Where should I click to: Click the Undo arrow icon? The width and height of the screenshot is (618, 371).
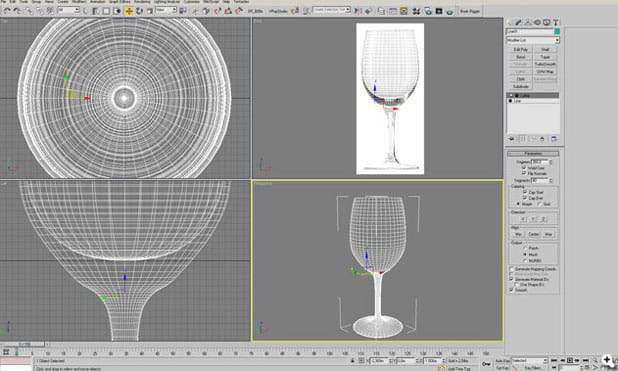pos(7,11)
